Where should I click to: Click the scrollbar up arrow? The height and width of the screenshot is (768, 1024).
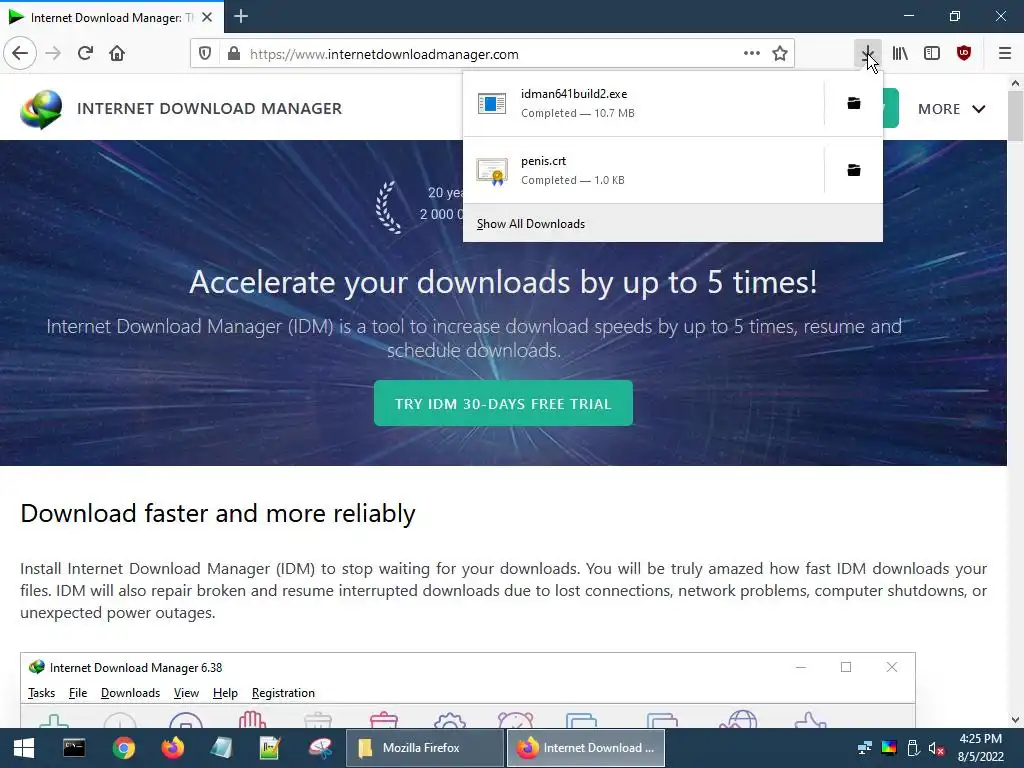[1015, 84]
